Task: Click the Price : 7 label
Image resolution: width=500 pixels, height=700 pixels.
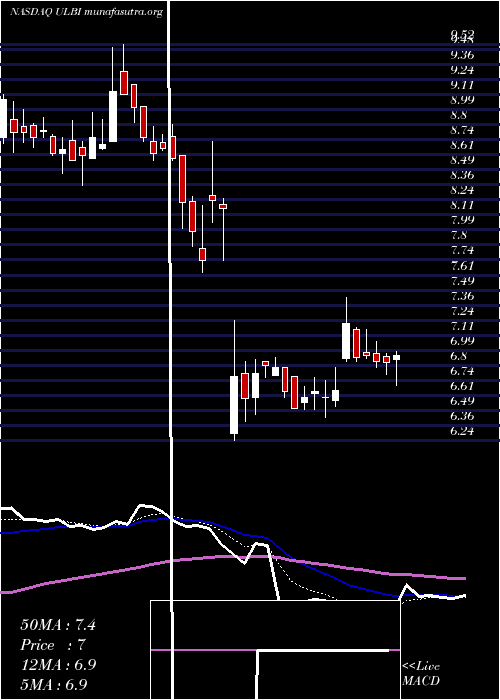Action: 53,645
